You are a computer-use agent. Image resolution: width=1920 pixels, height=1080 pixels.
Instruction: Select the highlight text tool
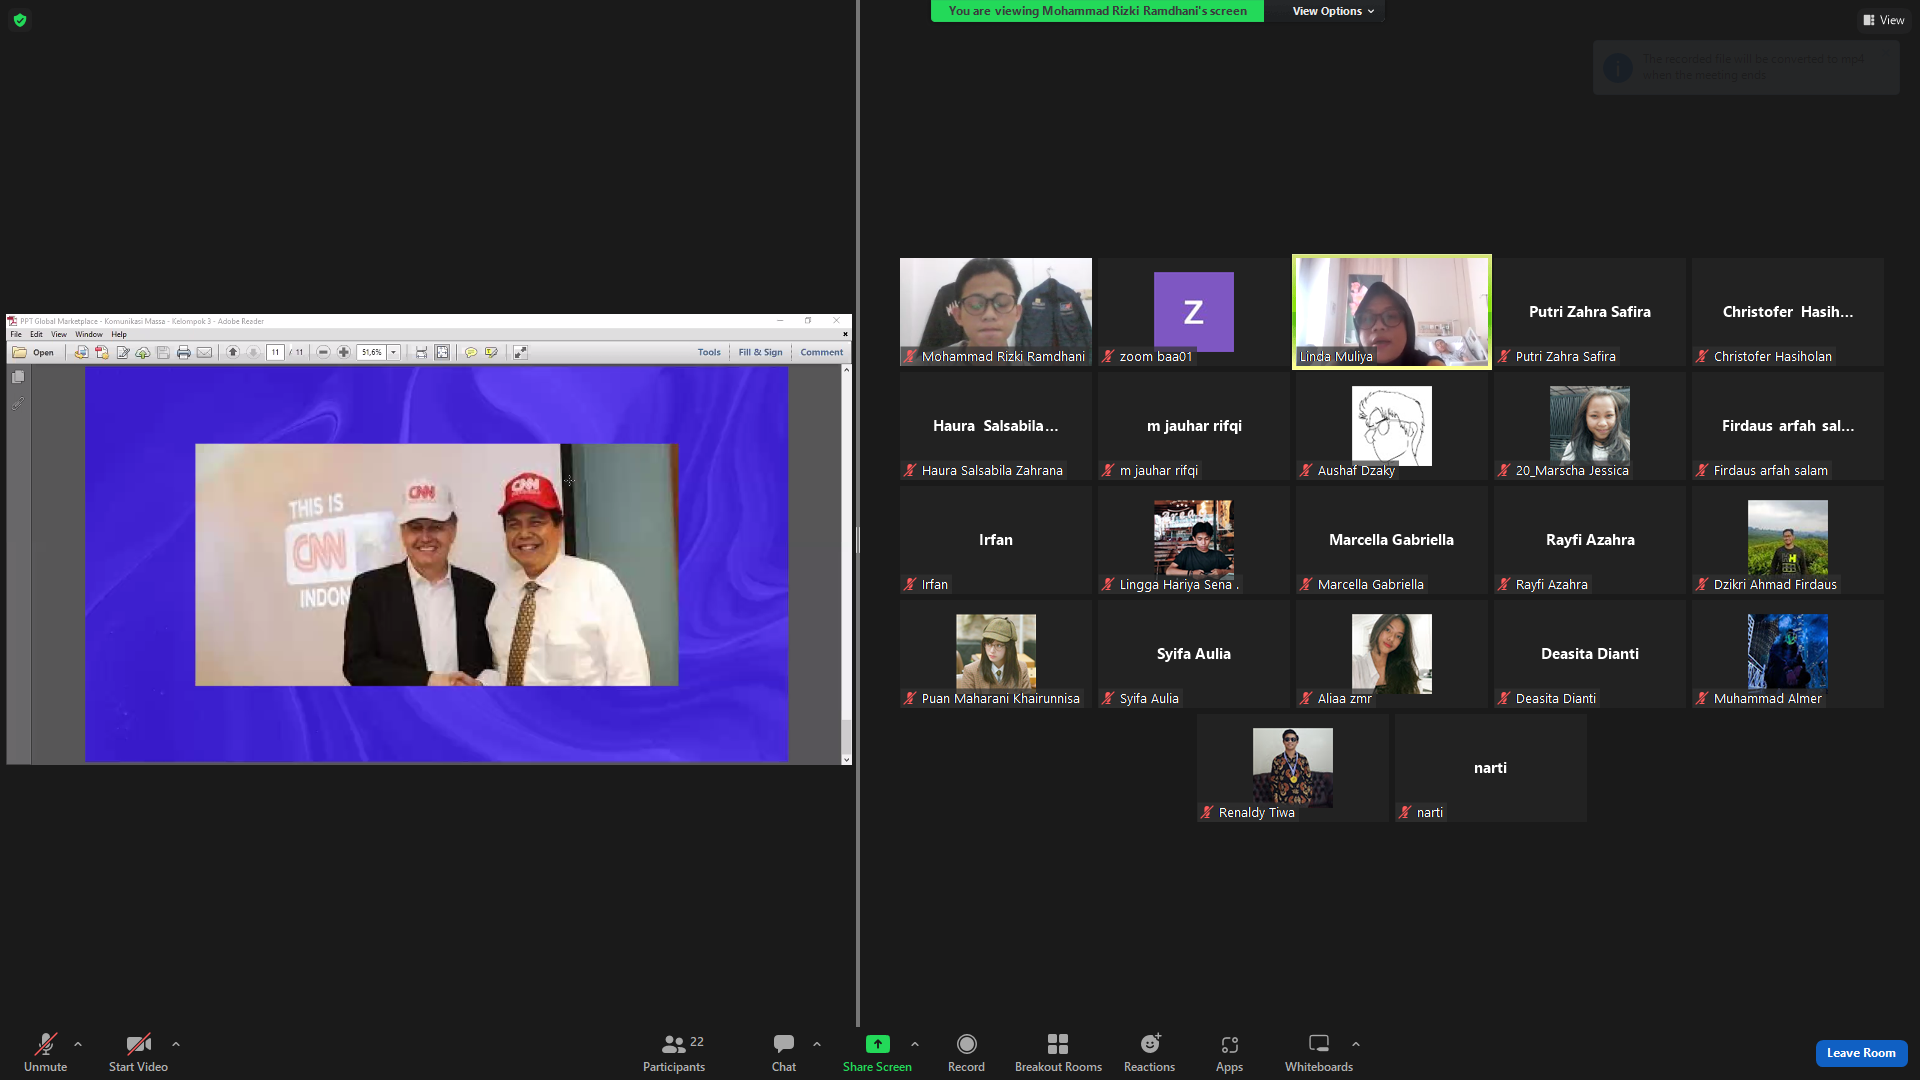pyautogui.click(x=491, y=352)
